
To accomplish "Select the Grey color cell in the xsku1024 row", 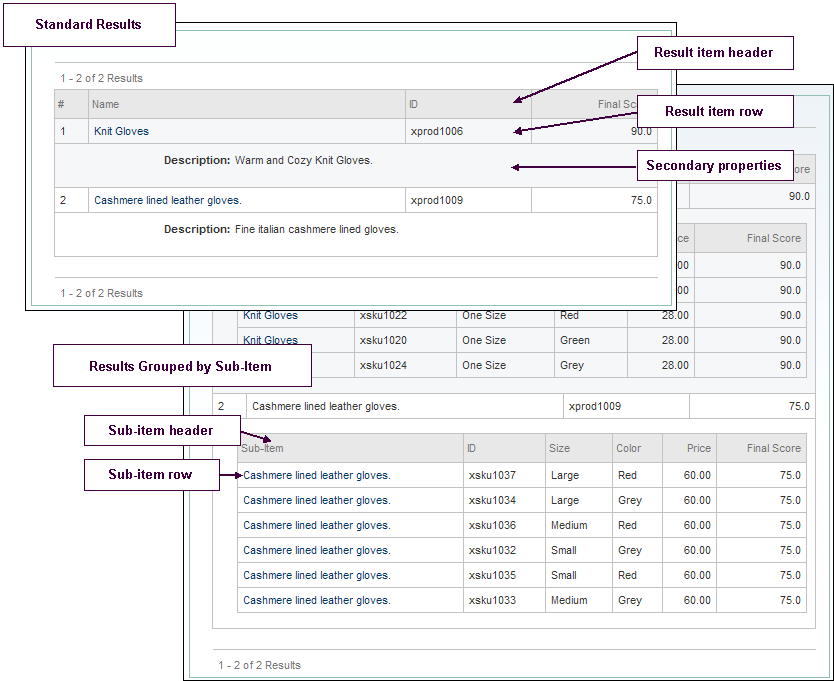I will tap(591, 366).
